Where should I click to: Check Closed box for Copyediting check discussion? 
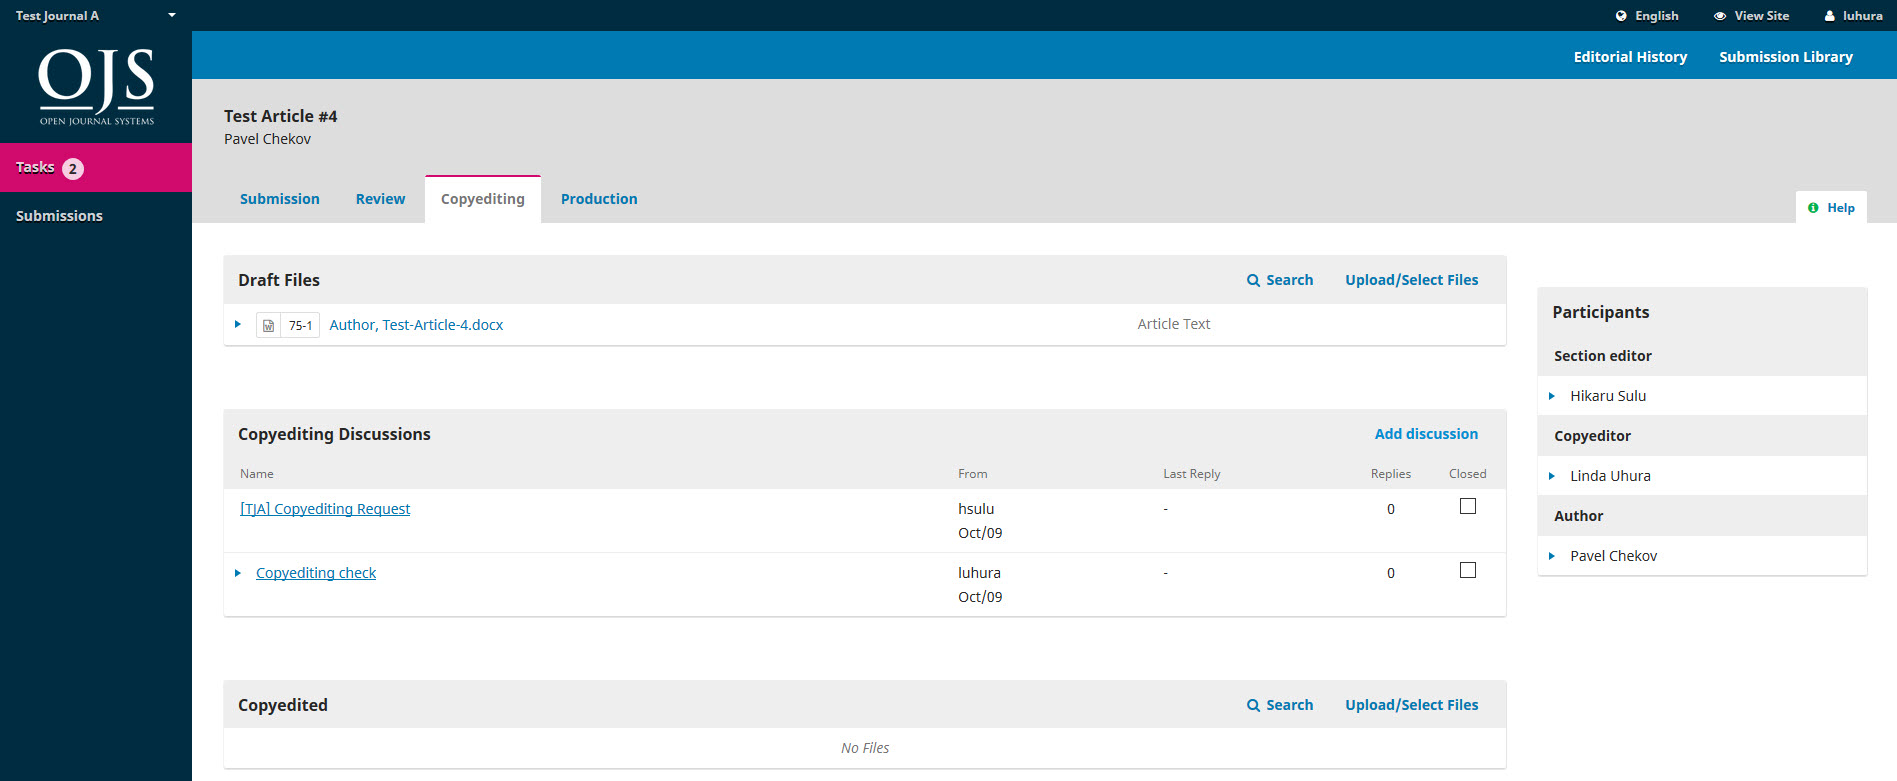tap(1467, 571)
